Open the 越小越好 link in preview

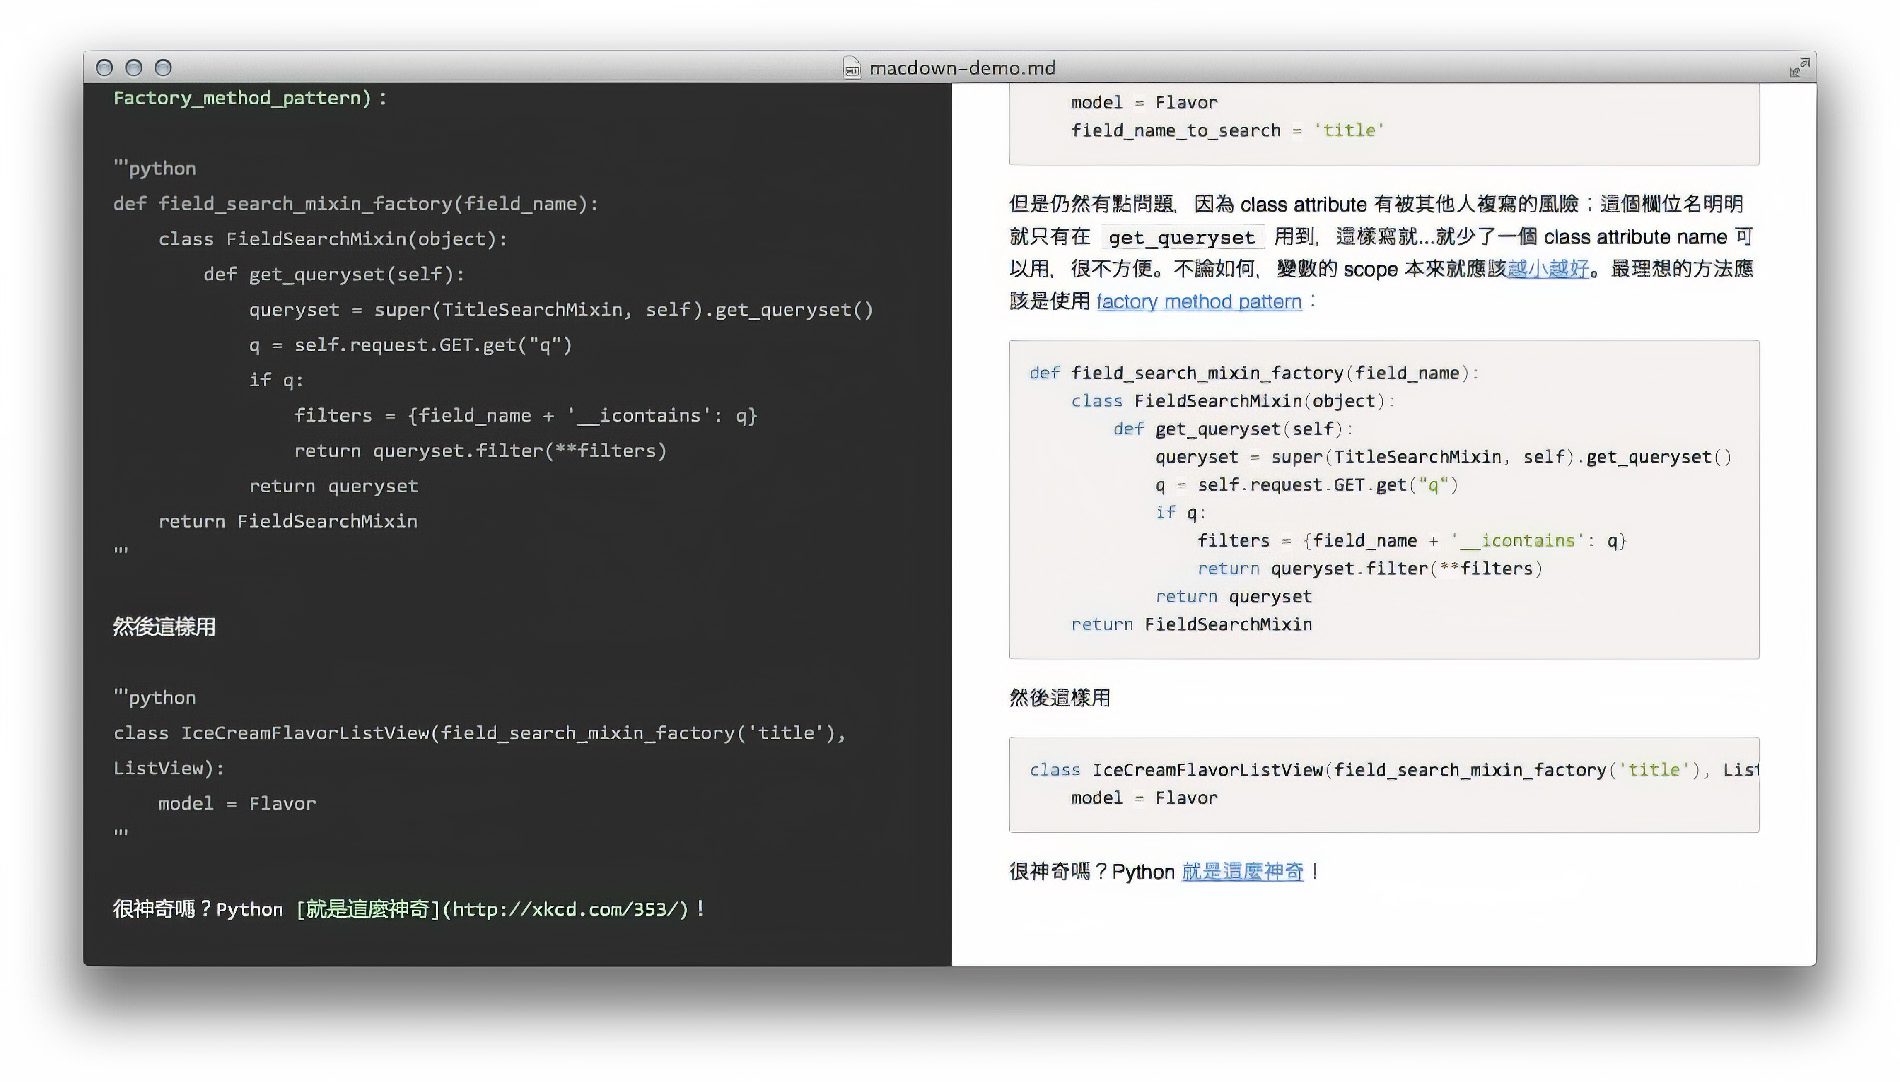(x=1548, y=268)
